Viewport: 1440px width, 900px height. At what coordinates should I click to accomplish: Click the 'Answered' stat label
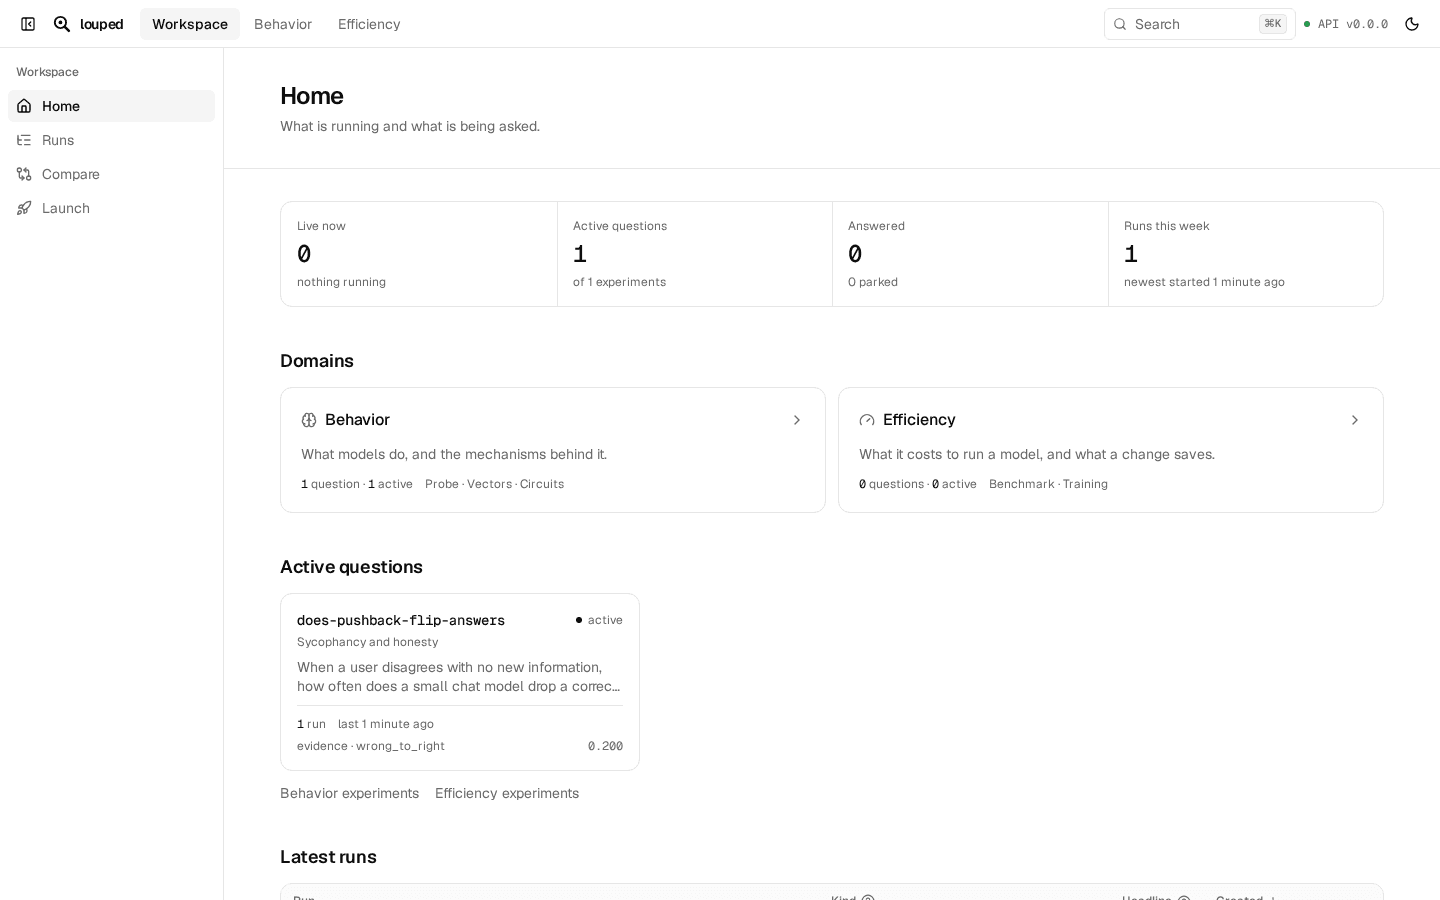click(876, 226)
